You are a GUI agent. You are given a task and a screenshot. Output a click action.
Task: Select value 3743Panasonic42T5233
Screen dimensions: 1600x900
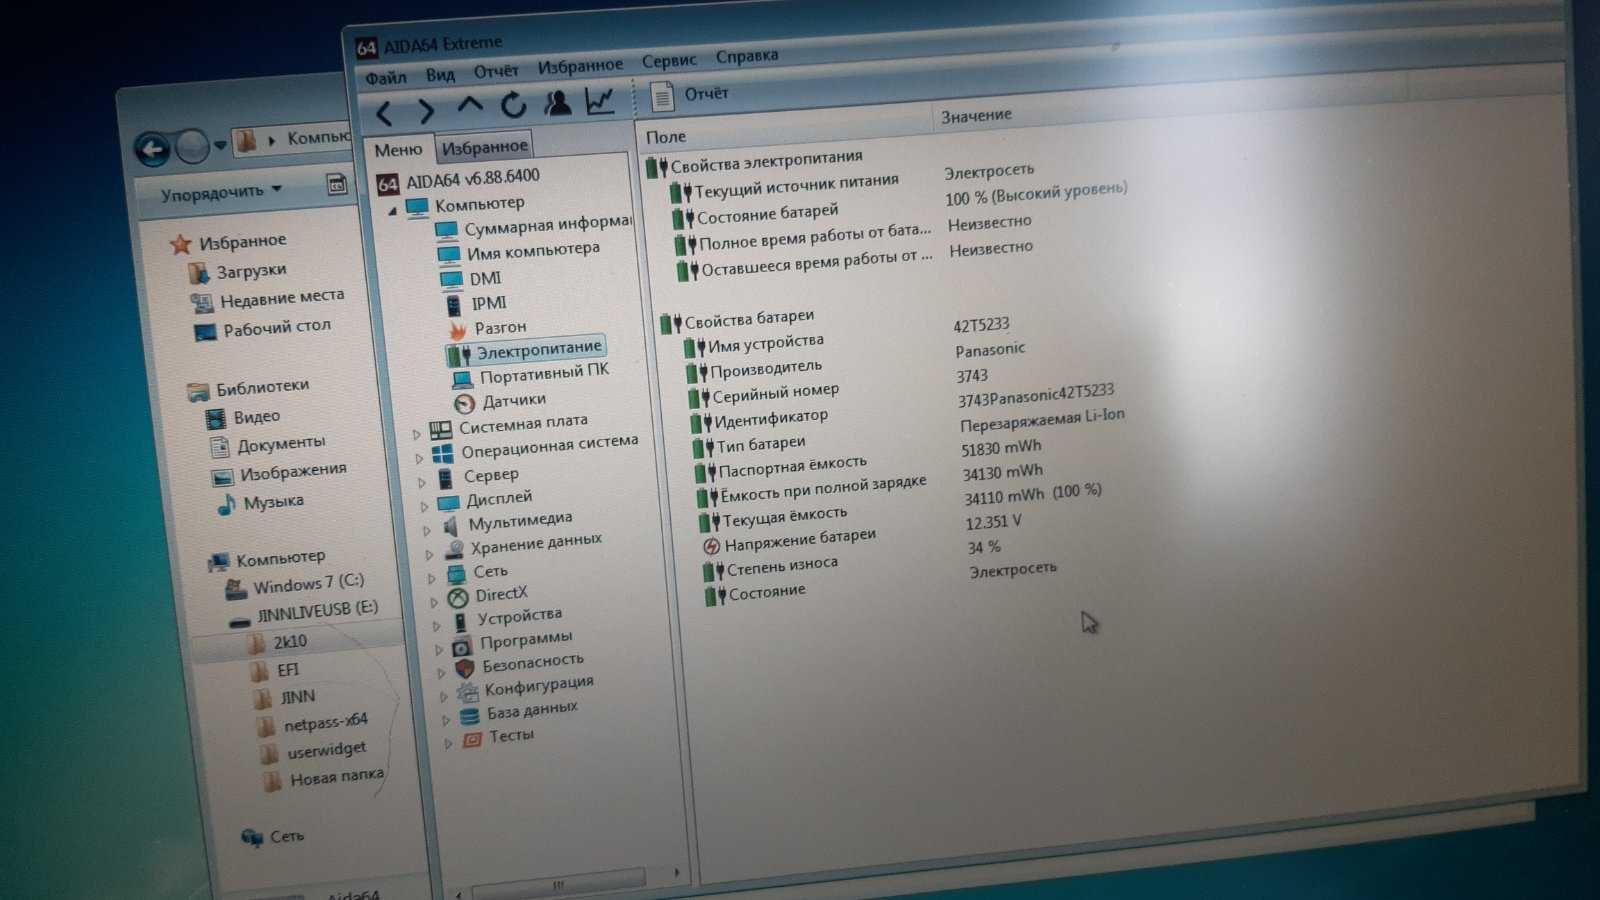tap(1036, 395)
